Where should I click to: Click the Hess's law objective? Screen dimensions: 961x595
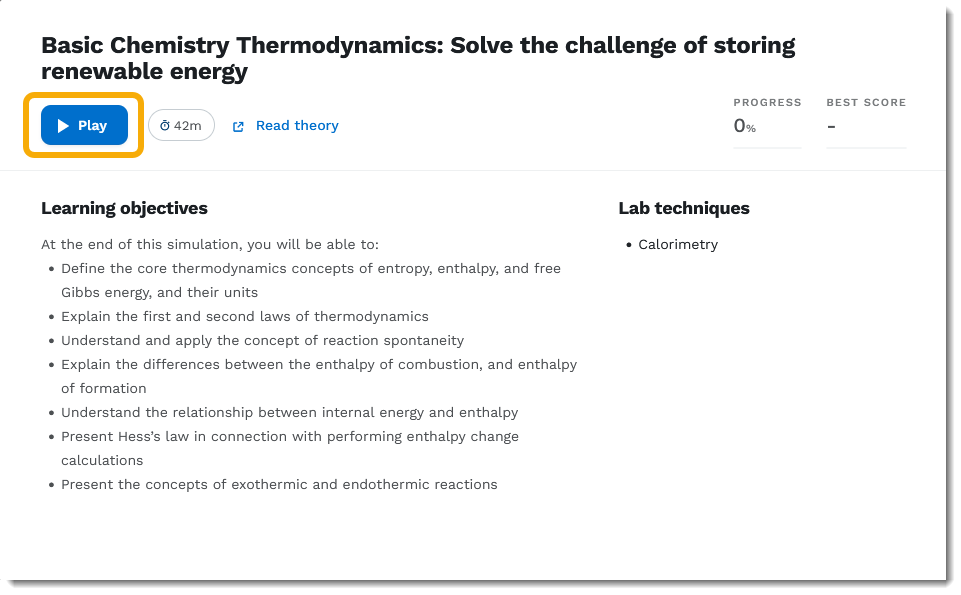(x=289, y=437)
